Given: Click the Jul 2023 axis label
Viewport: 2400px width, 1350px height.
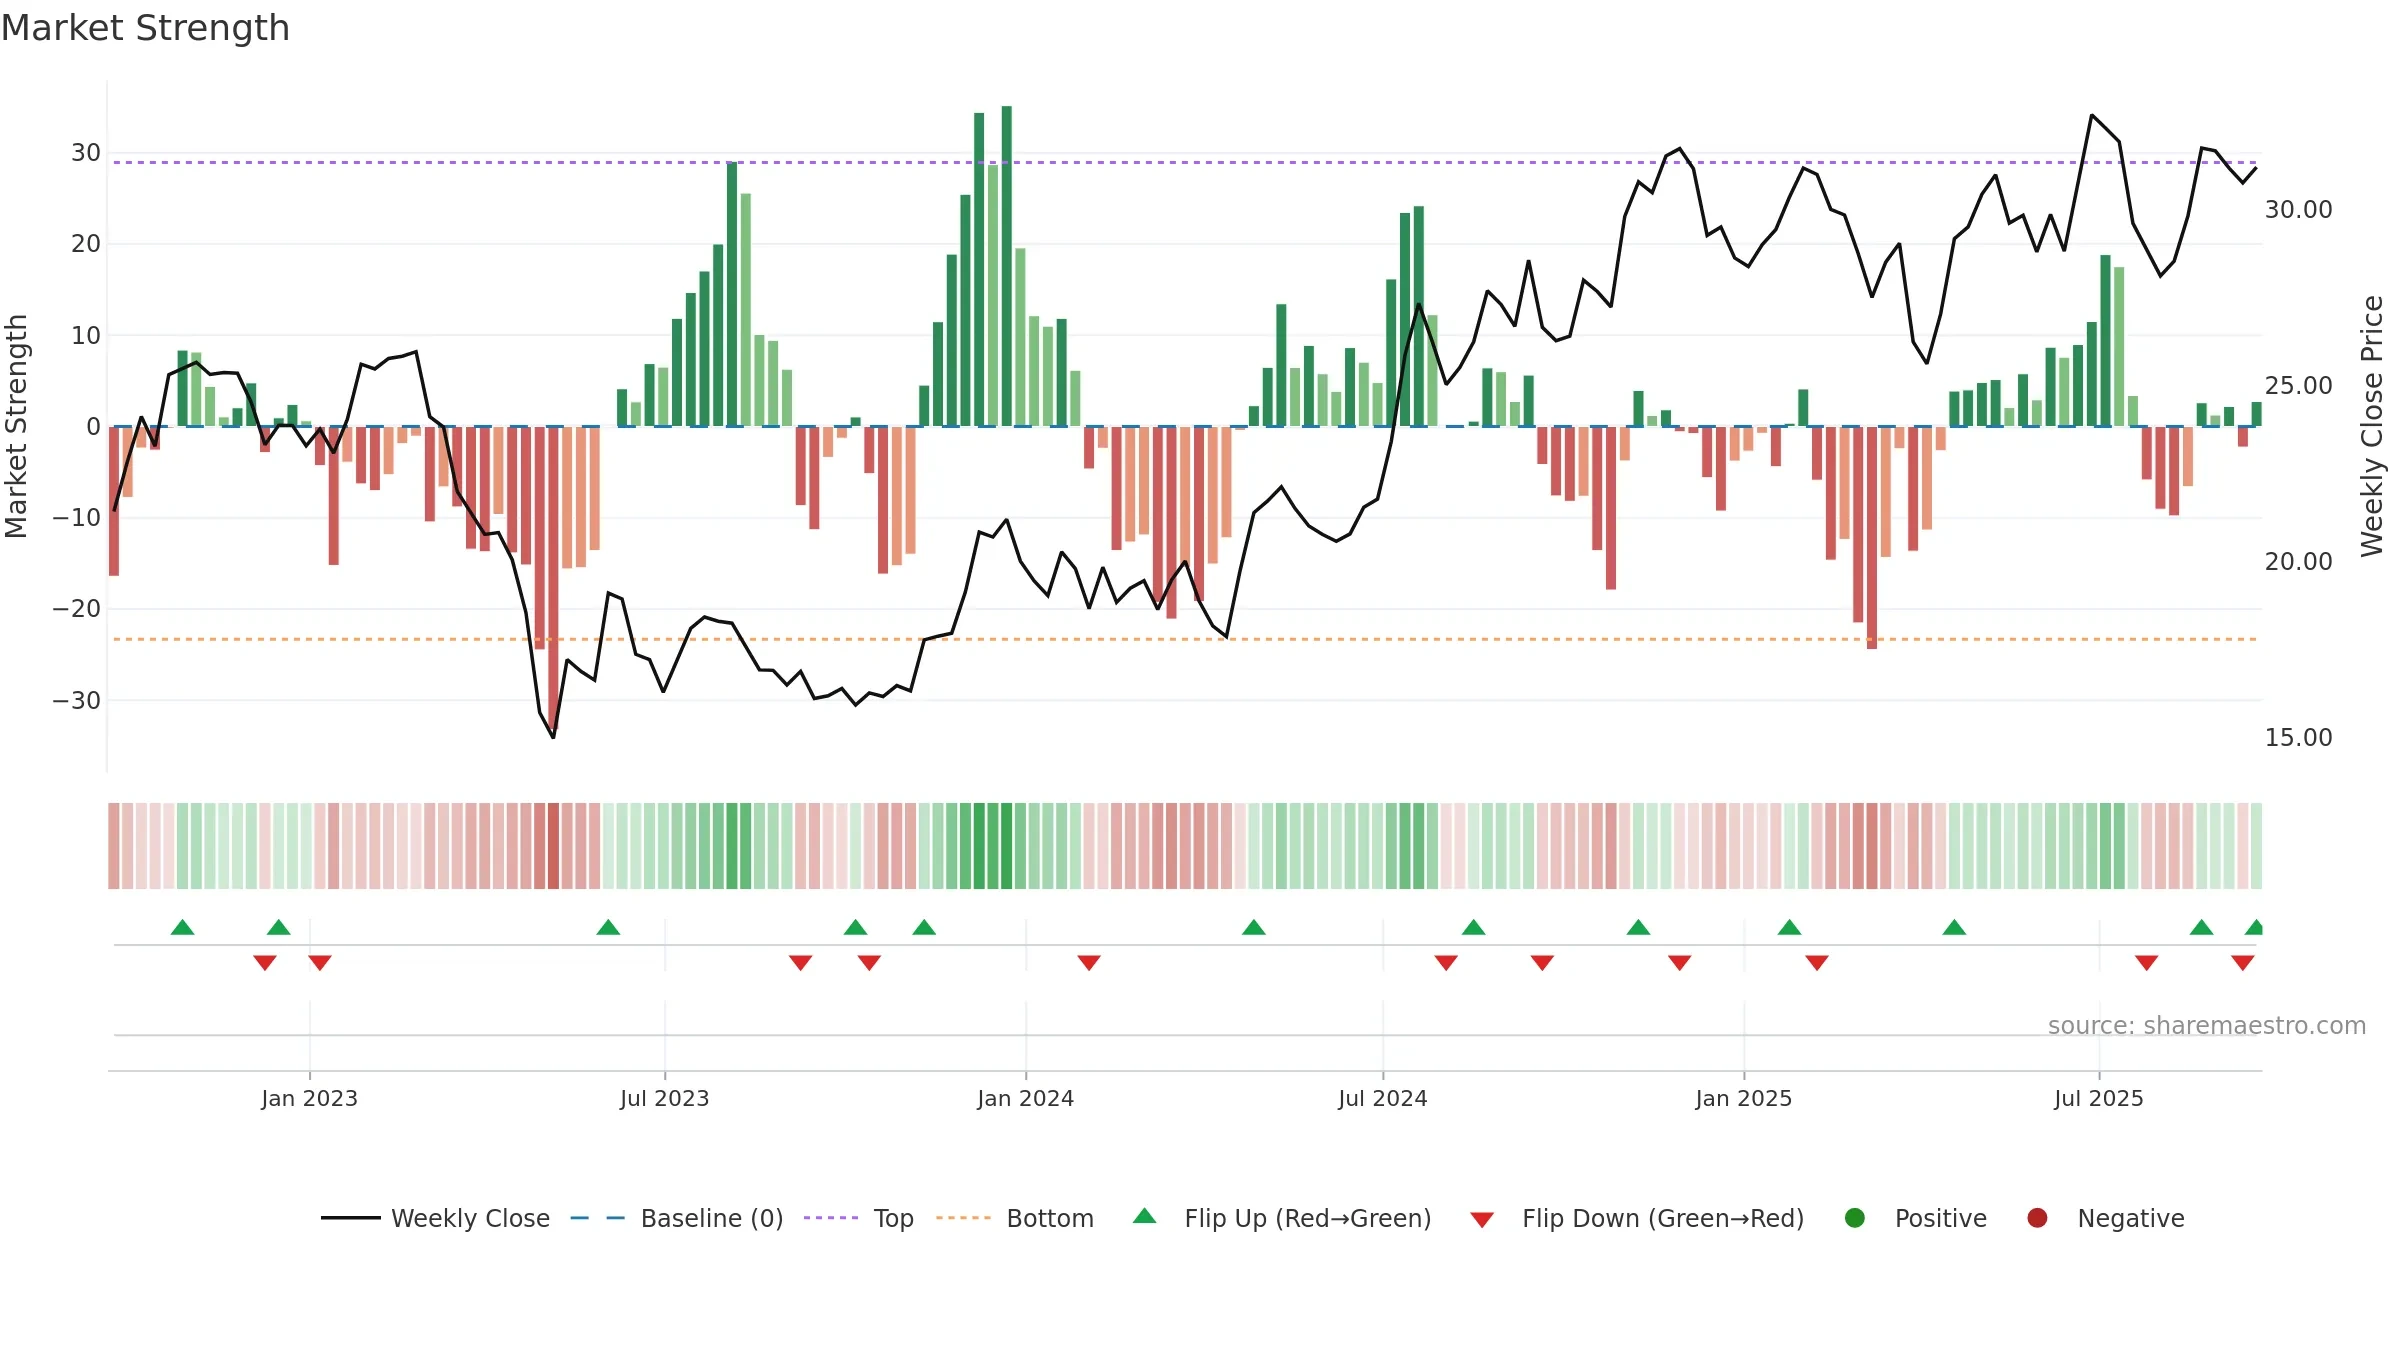Looking at the screenshot, I should [x=665, y=1098].
